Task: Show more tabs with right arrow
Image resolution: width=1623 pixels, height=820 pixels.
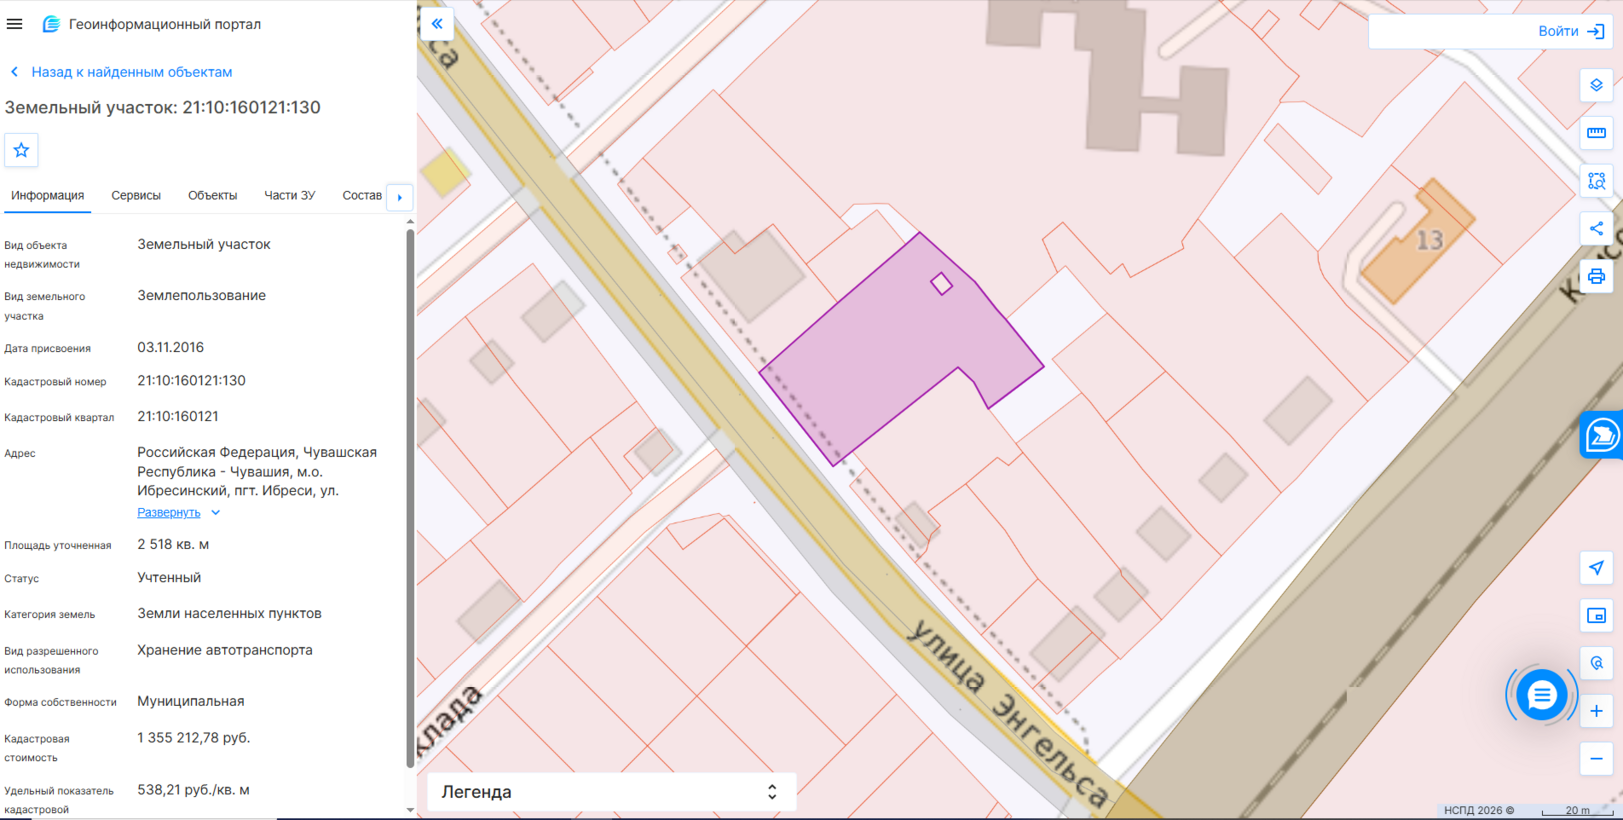Action: (400, 197)
